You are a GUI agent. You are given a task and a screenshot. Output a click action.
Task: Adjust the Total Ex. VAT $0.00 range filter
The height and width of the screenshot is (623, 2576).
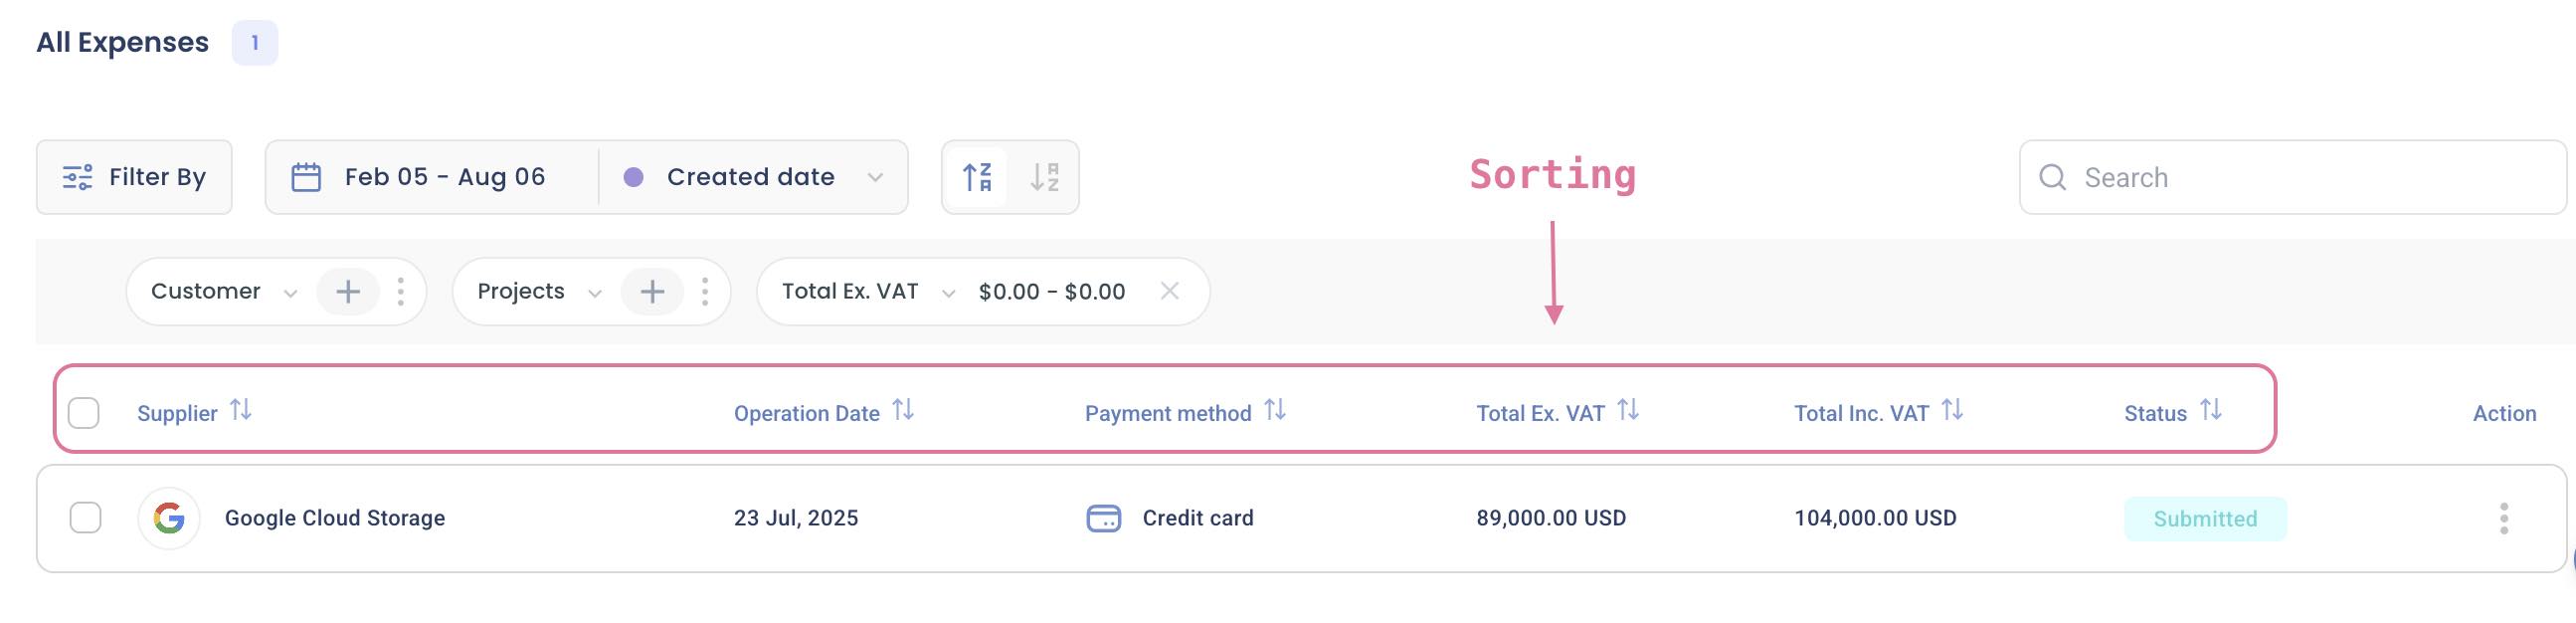(1051, 291)
